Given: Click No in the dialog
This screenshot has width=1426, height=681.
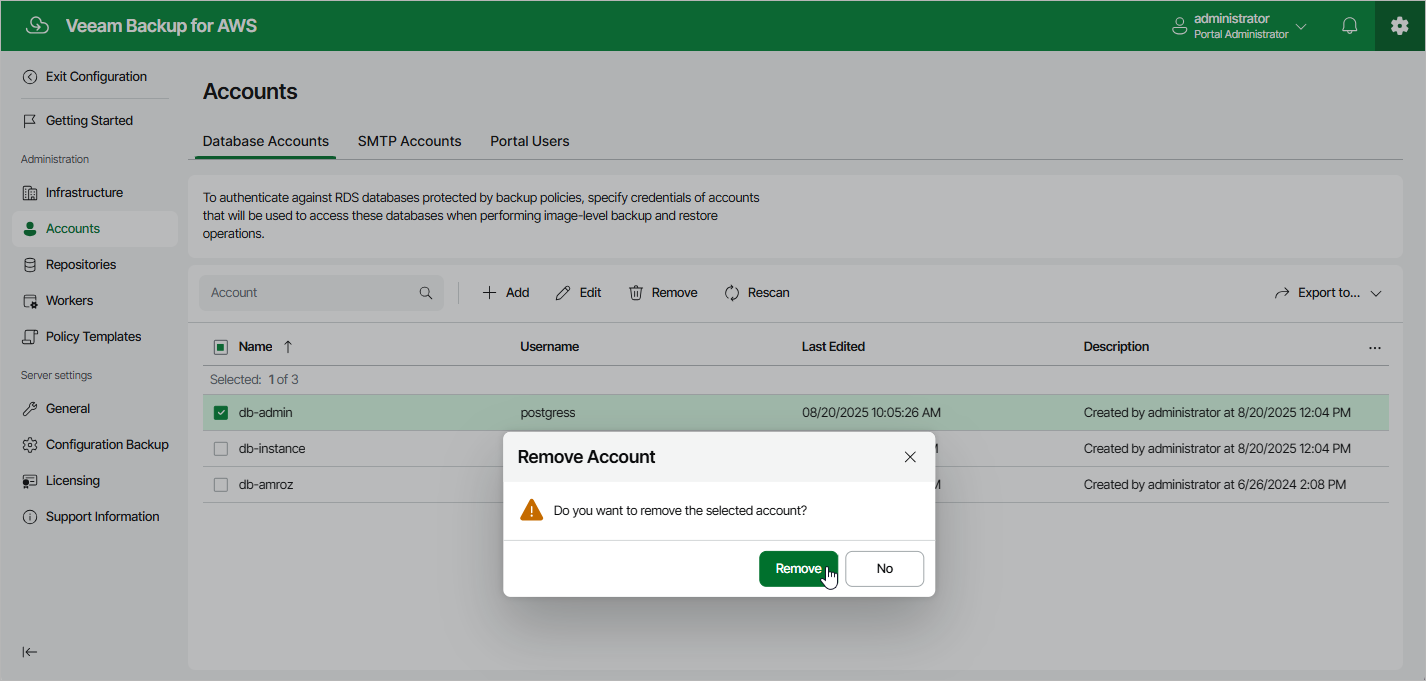Looking at the screenshot, I should click(x=885, y=568).
